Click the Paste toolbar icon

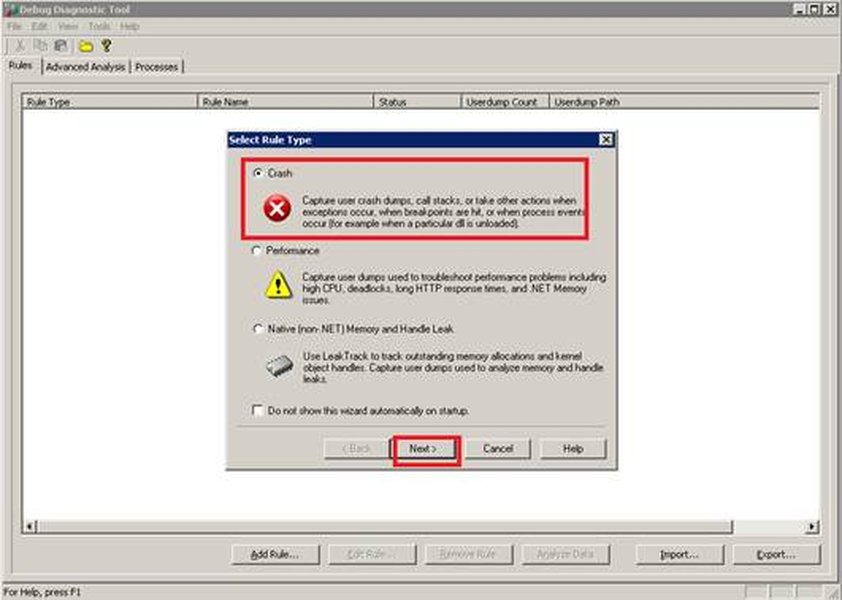[x=61, y=46]
